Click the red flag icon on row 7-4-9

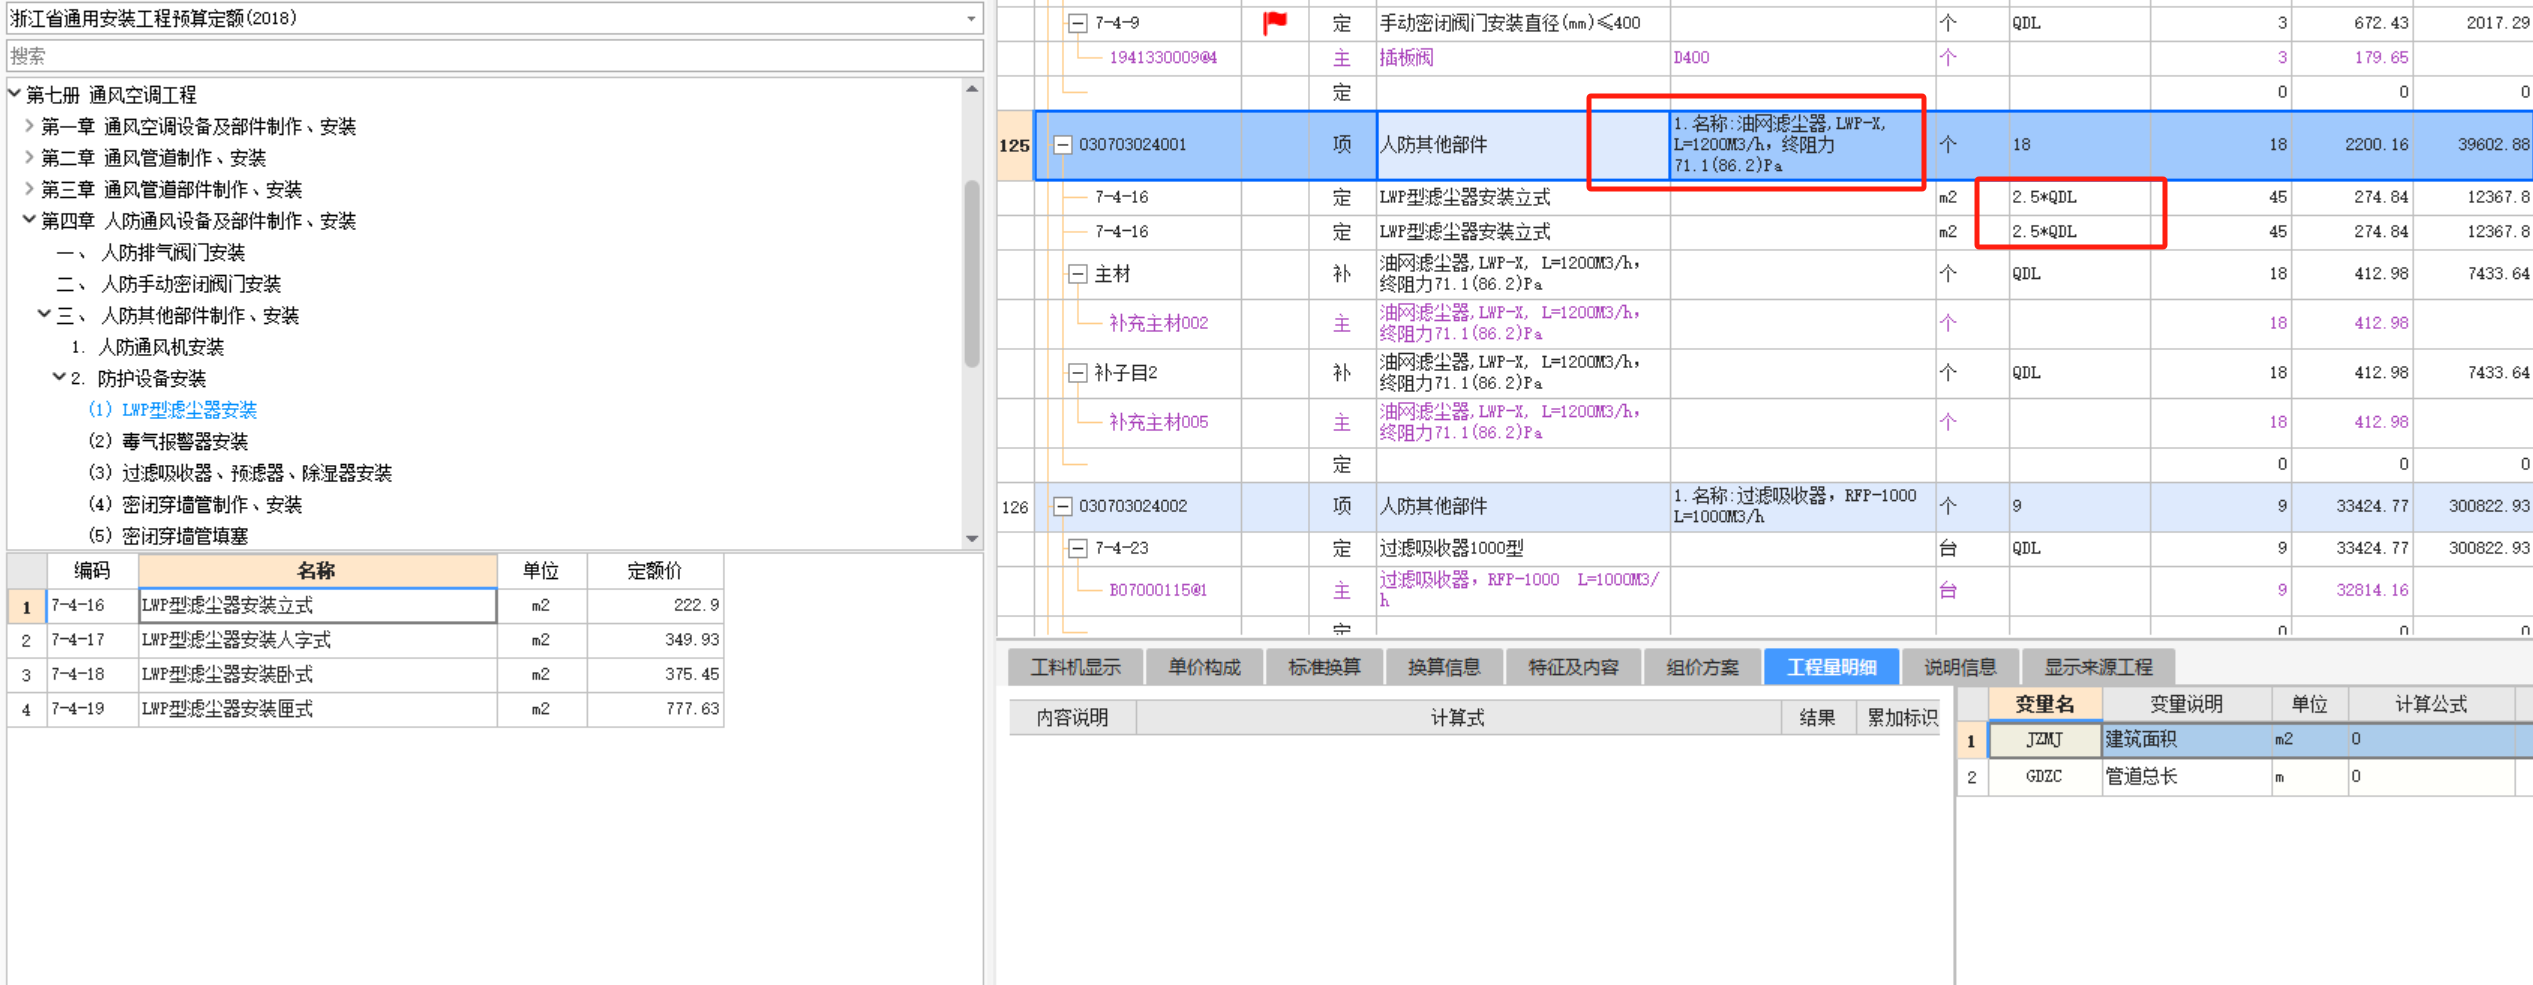(x=1275, y=22)
